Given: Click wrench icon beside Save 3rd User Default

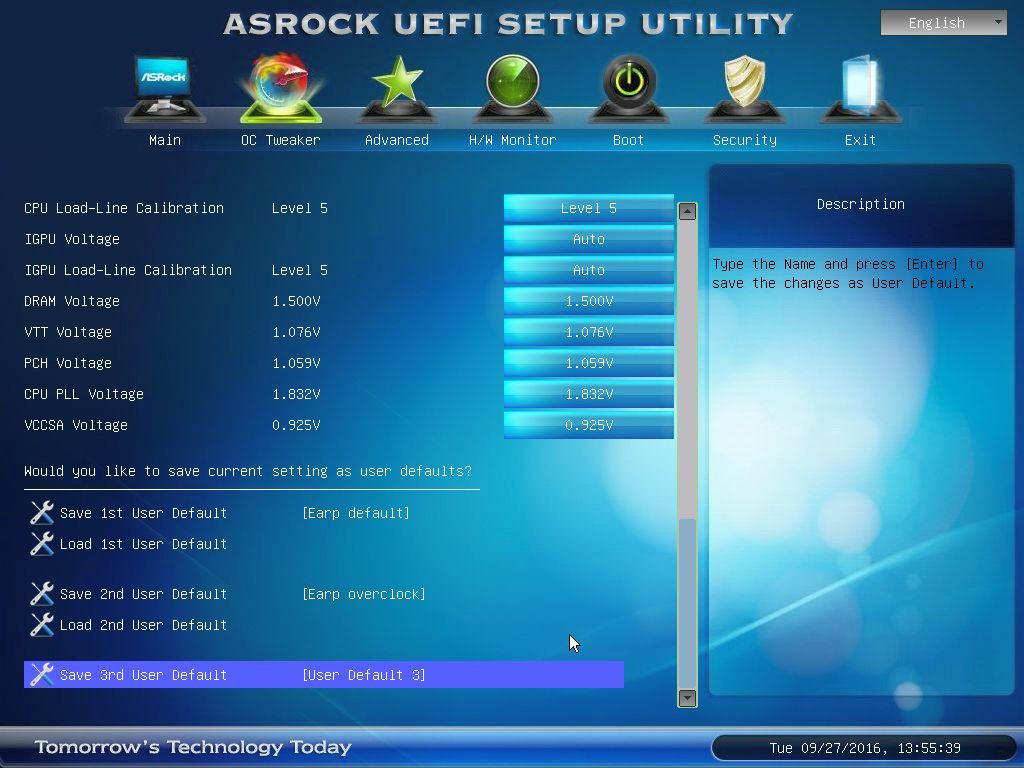Looking at the screenshot, I should [42, 675].
